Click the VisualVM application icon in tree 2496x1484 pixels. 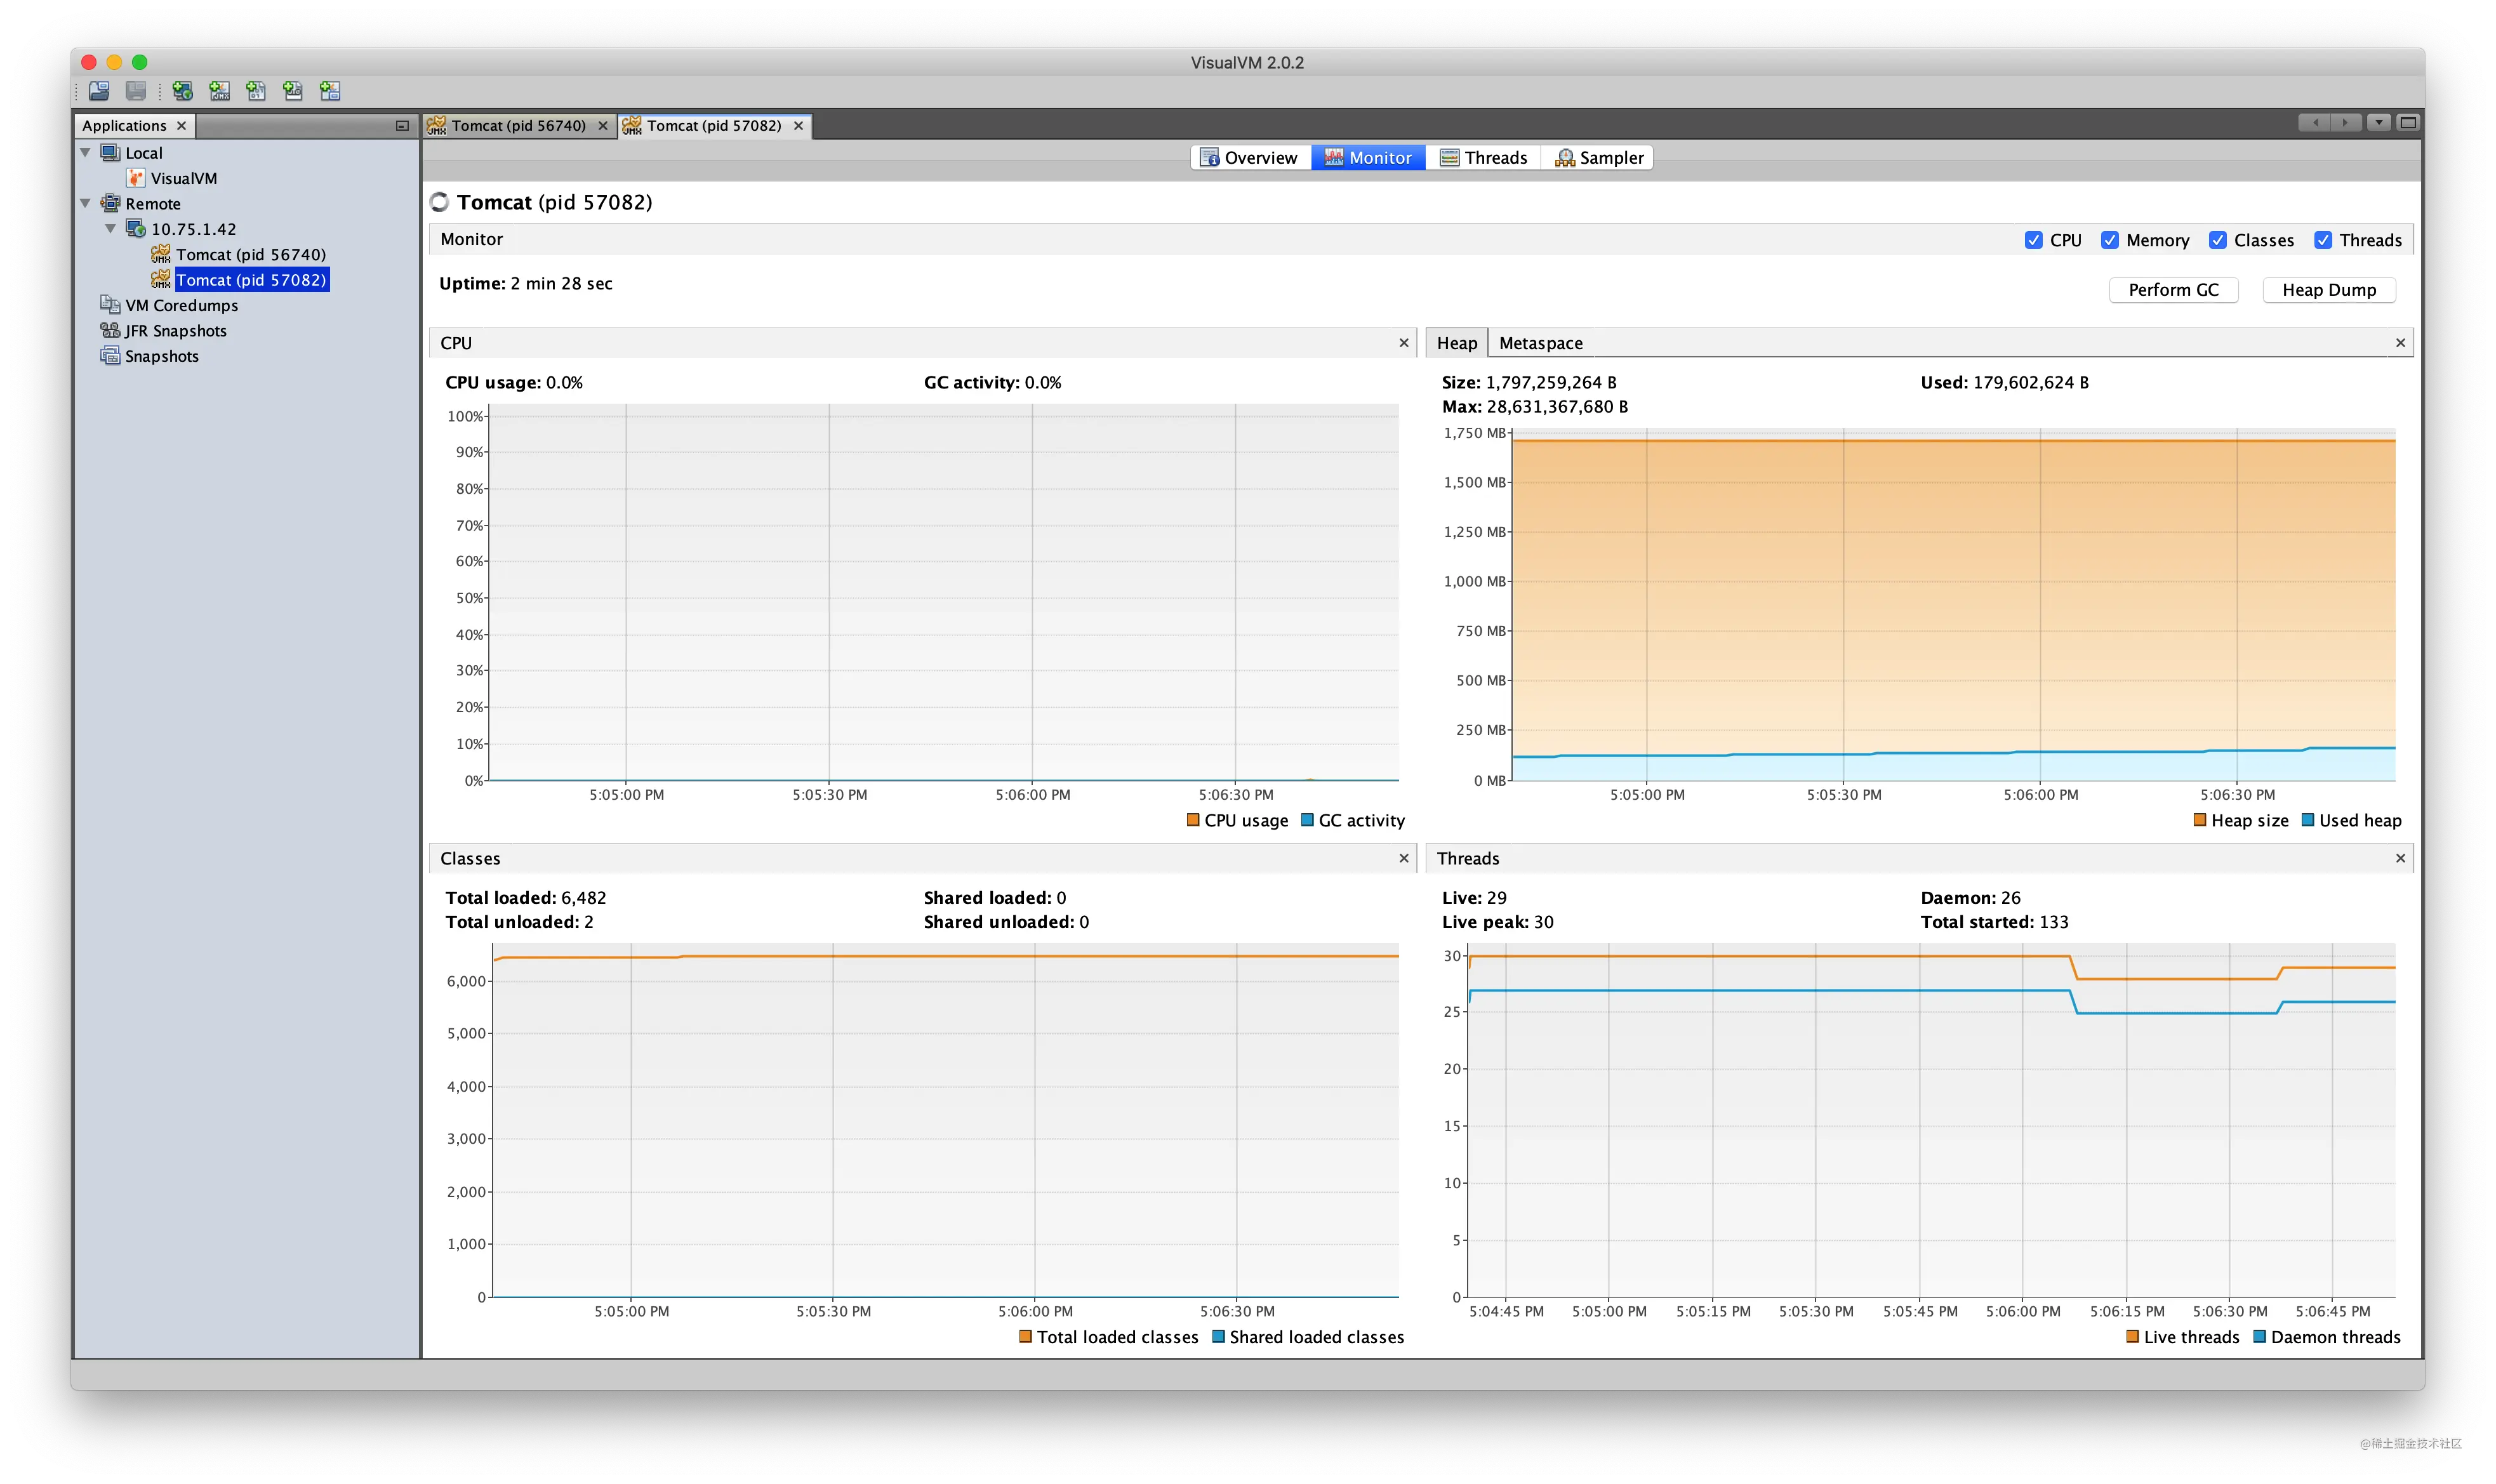tap(136, 178)
